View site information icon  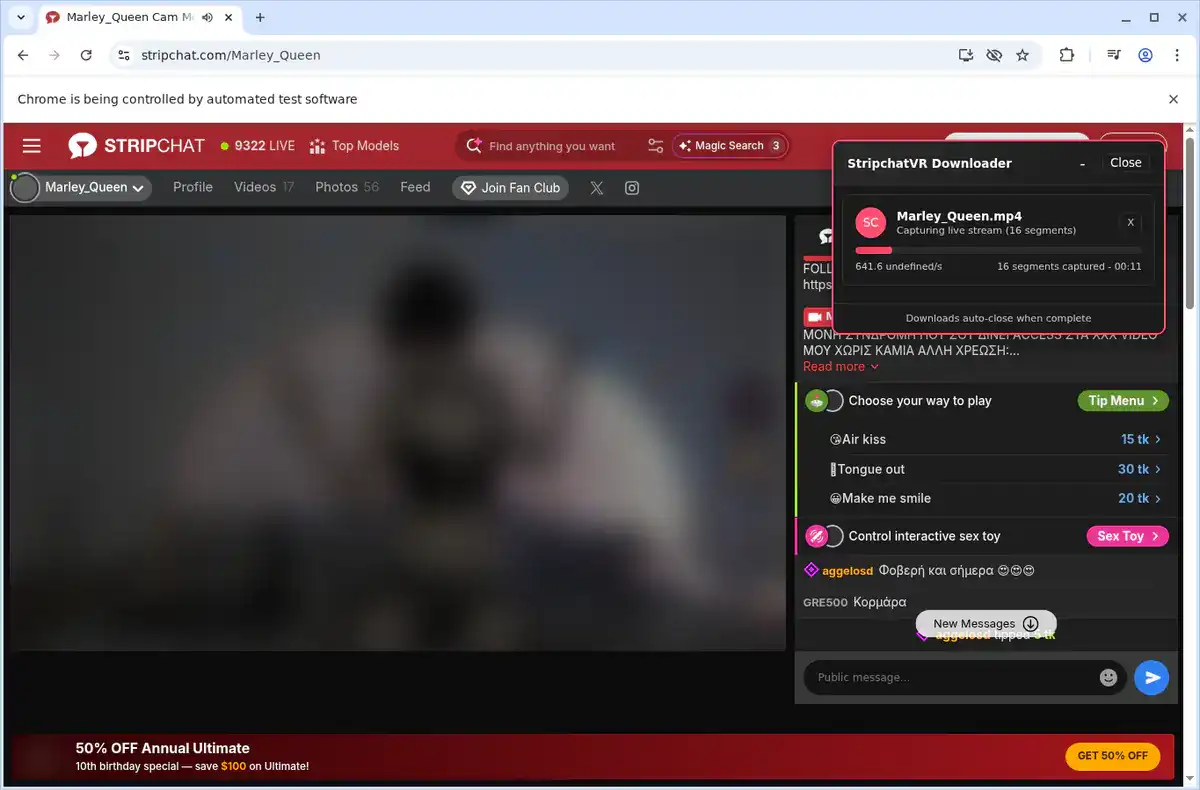[x=124, y=55]
